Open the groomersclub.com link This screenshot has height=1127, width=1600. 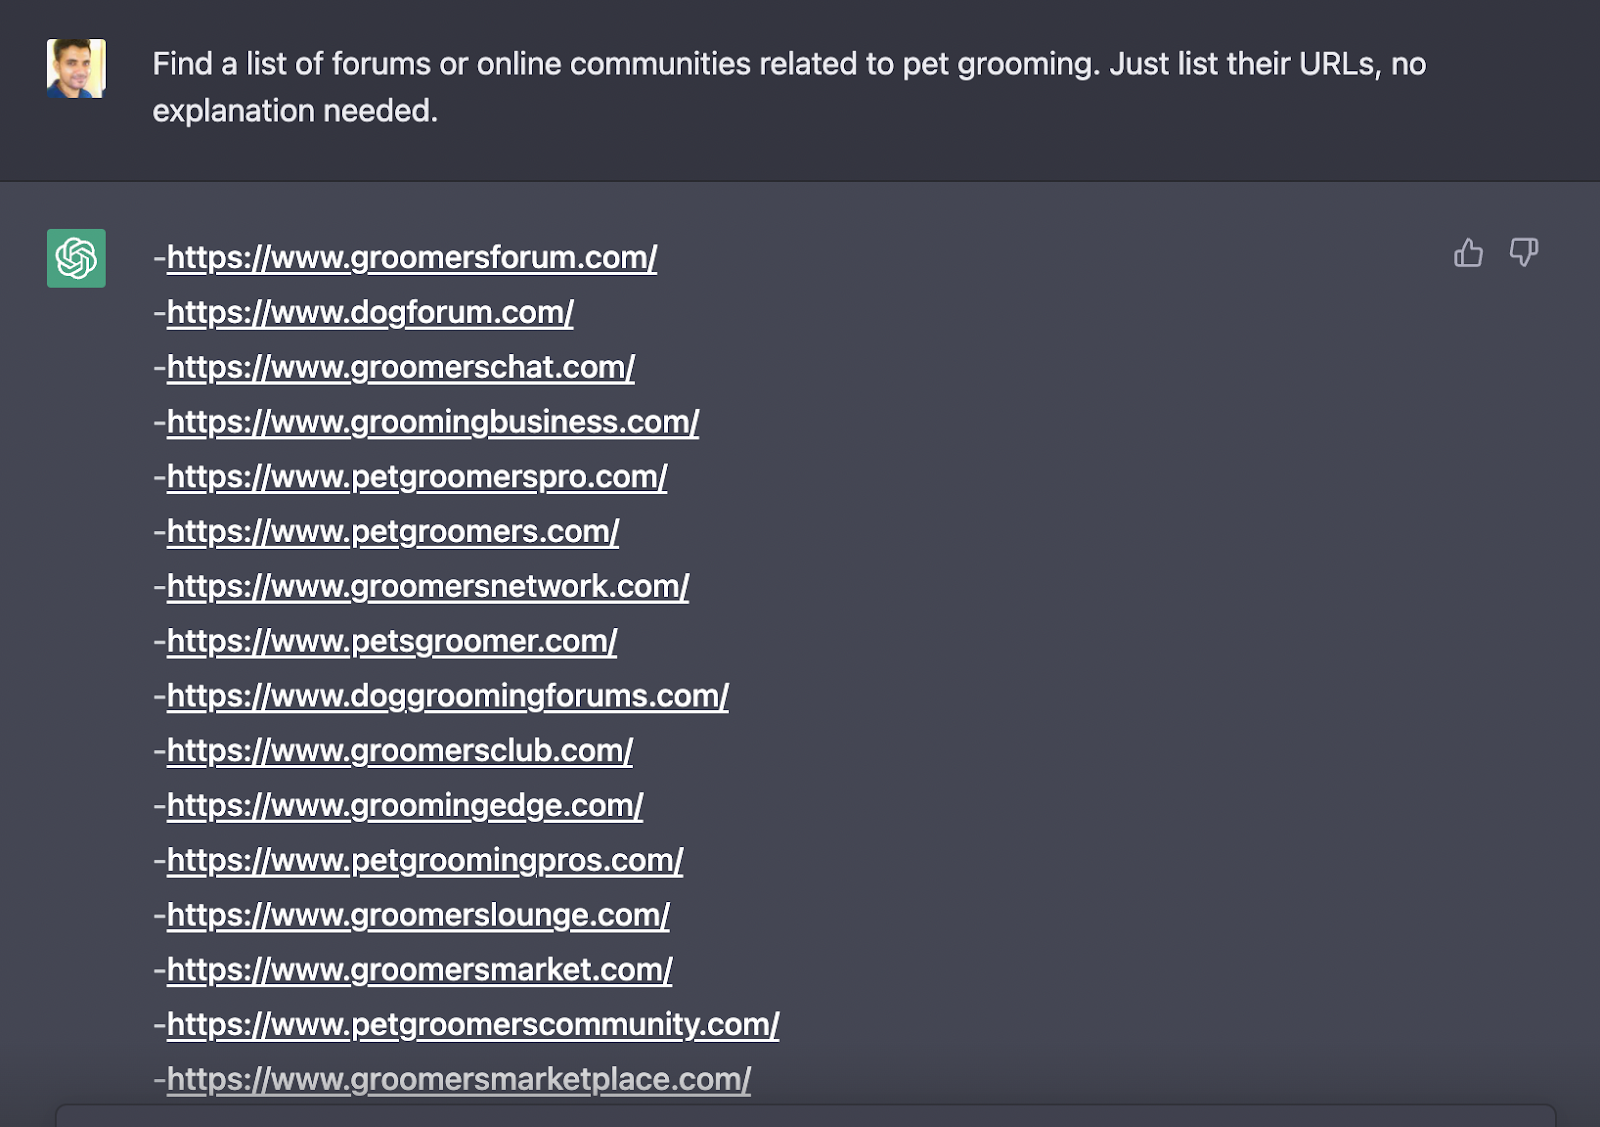tap(399, 751)
